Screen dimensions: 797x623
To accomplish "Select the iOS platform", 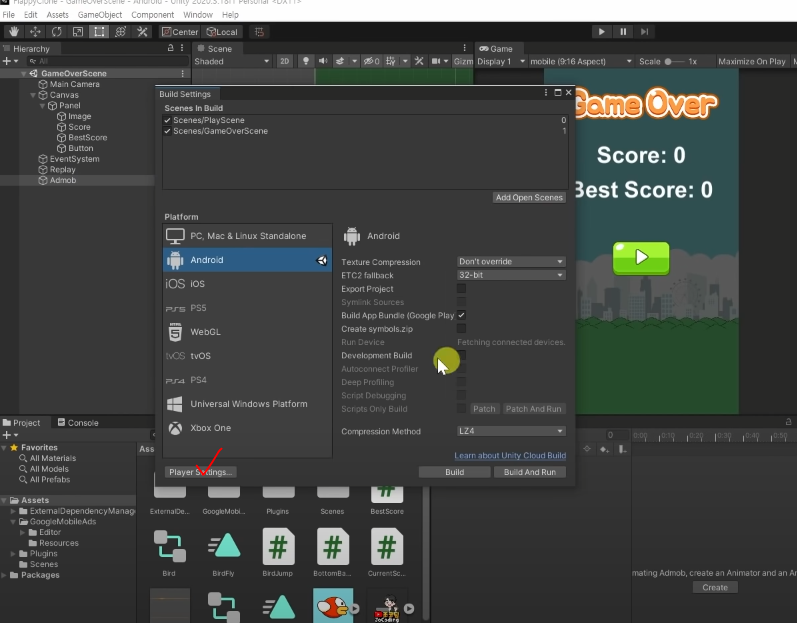I will (247, 284).
